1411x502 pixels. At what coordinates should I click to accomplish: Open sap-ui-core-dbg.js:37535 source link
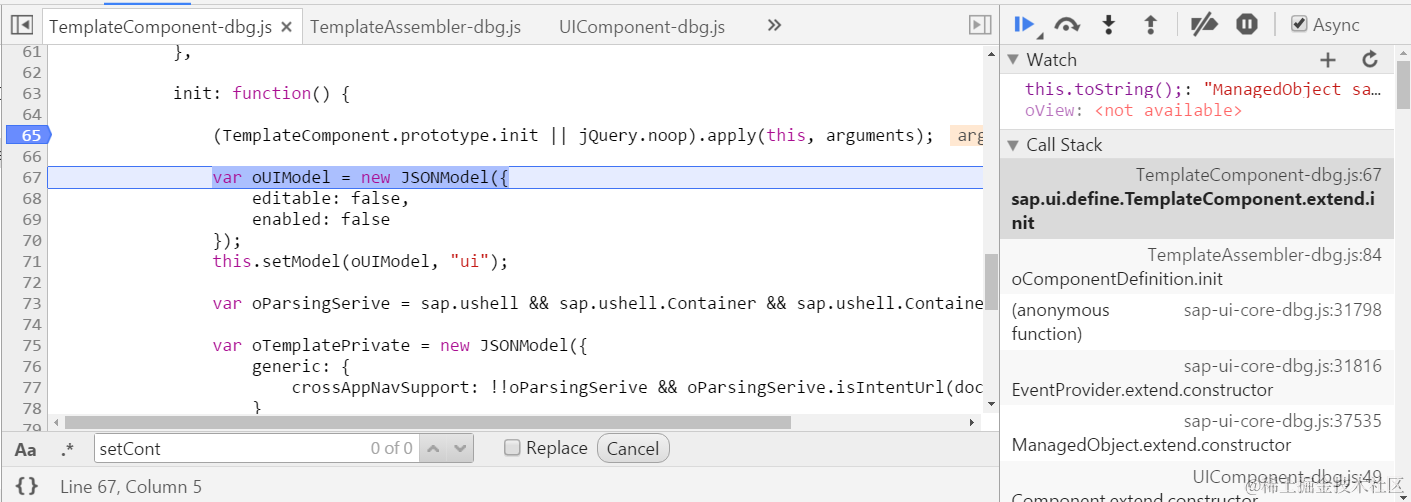1283,421
